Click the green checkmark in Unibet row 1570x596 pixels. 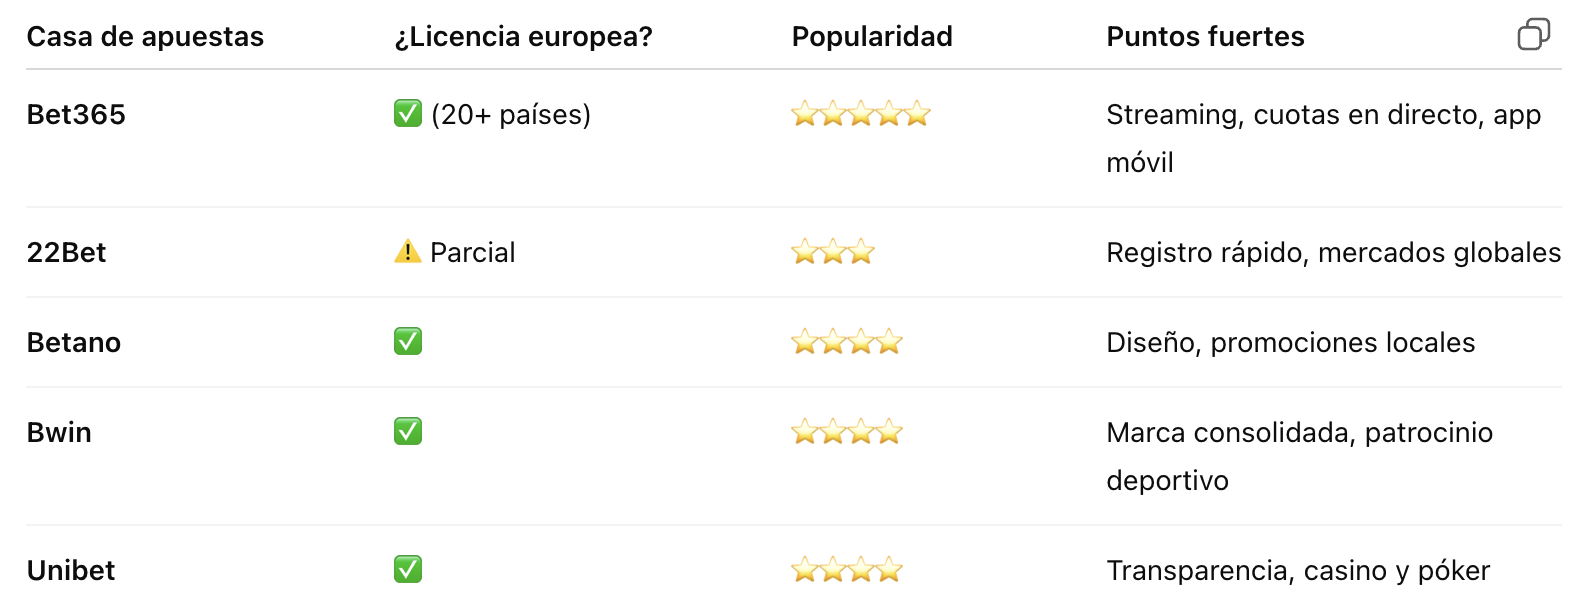(408, 569)
